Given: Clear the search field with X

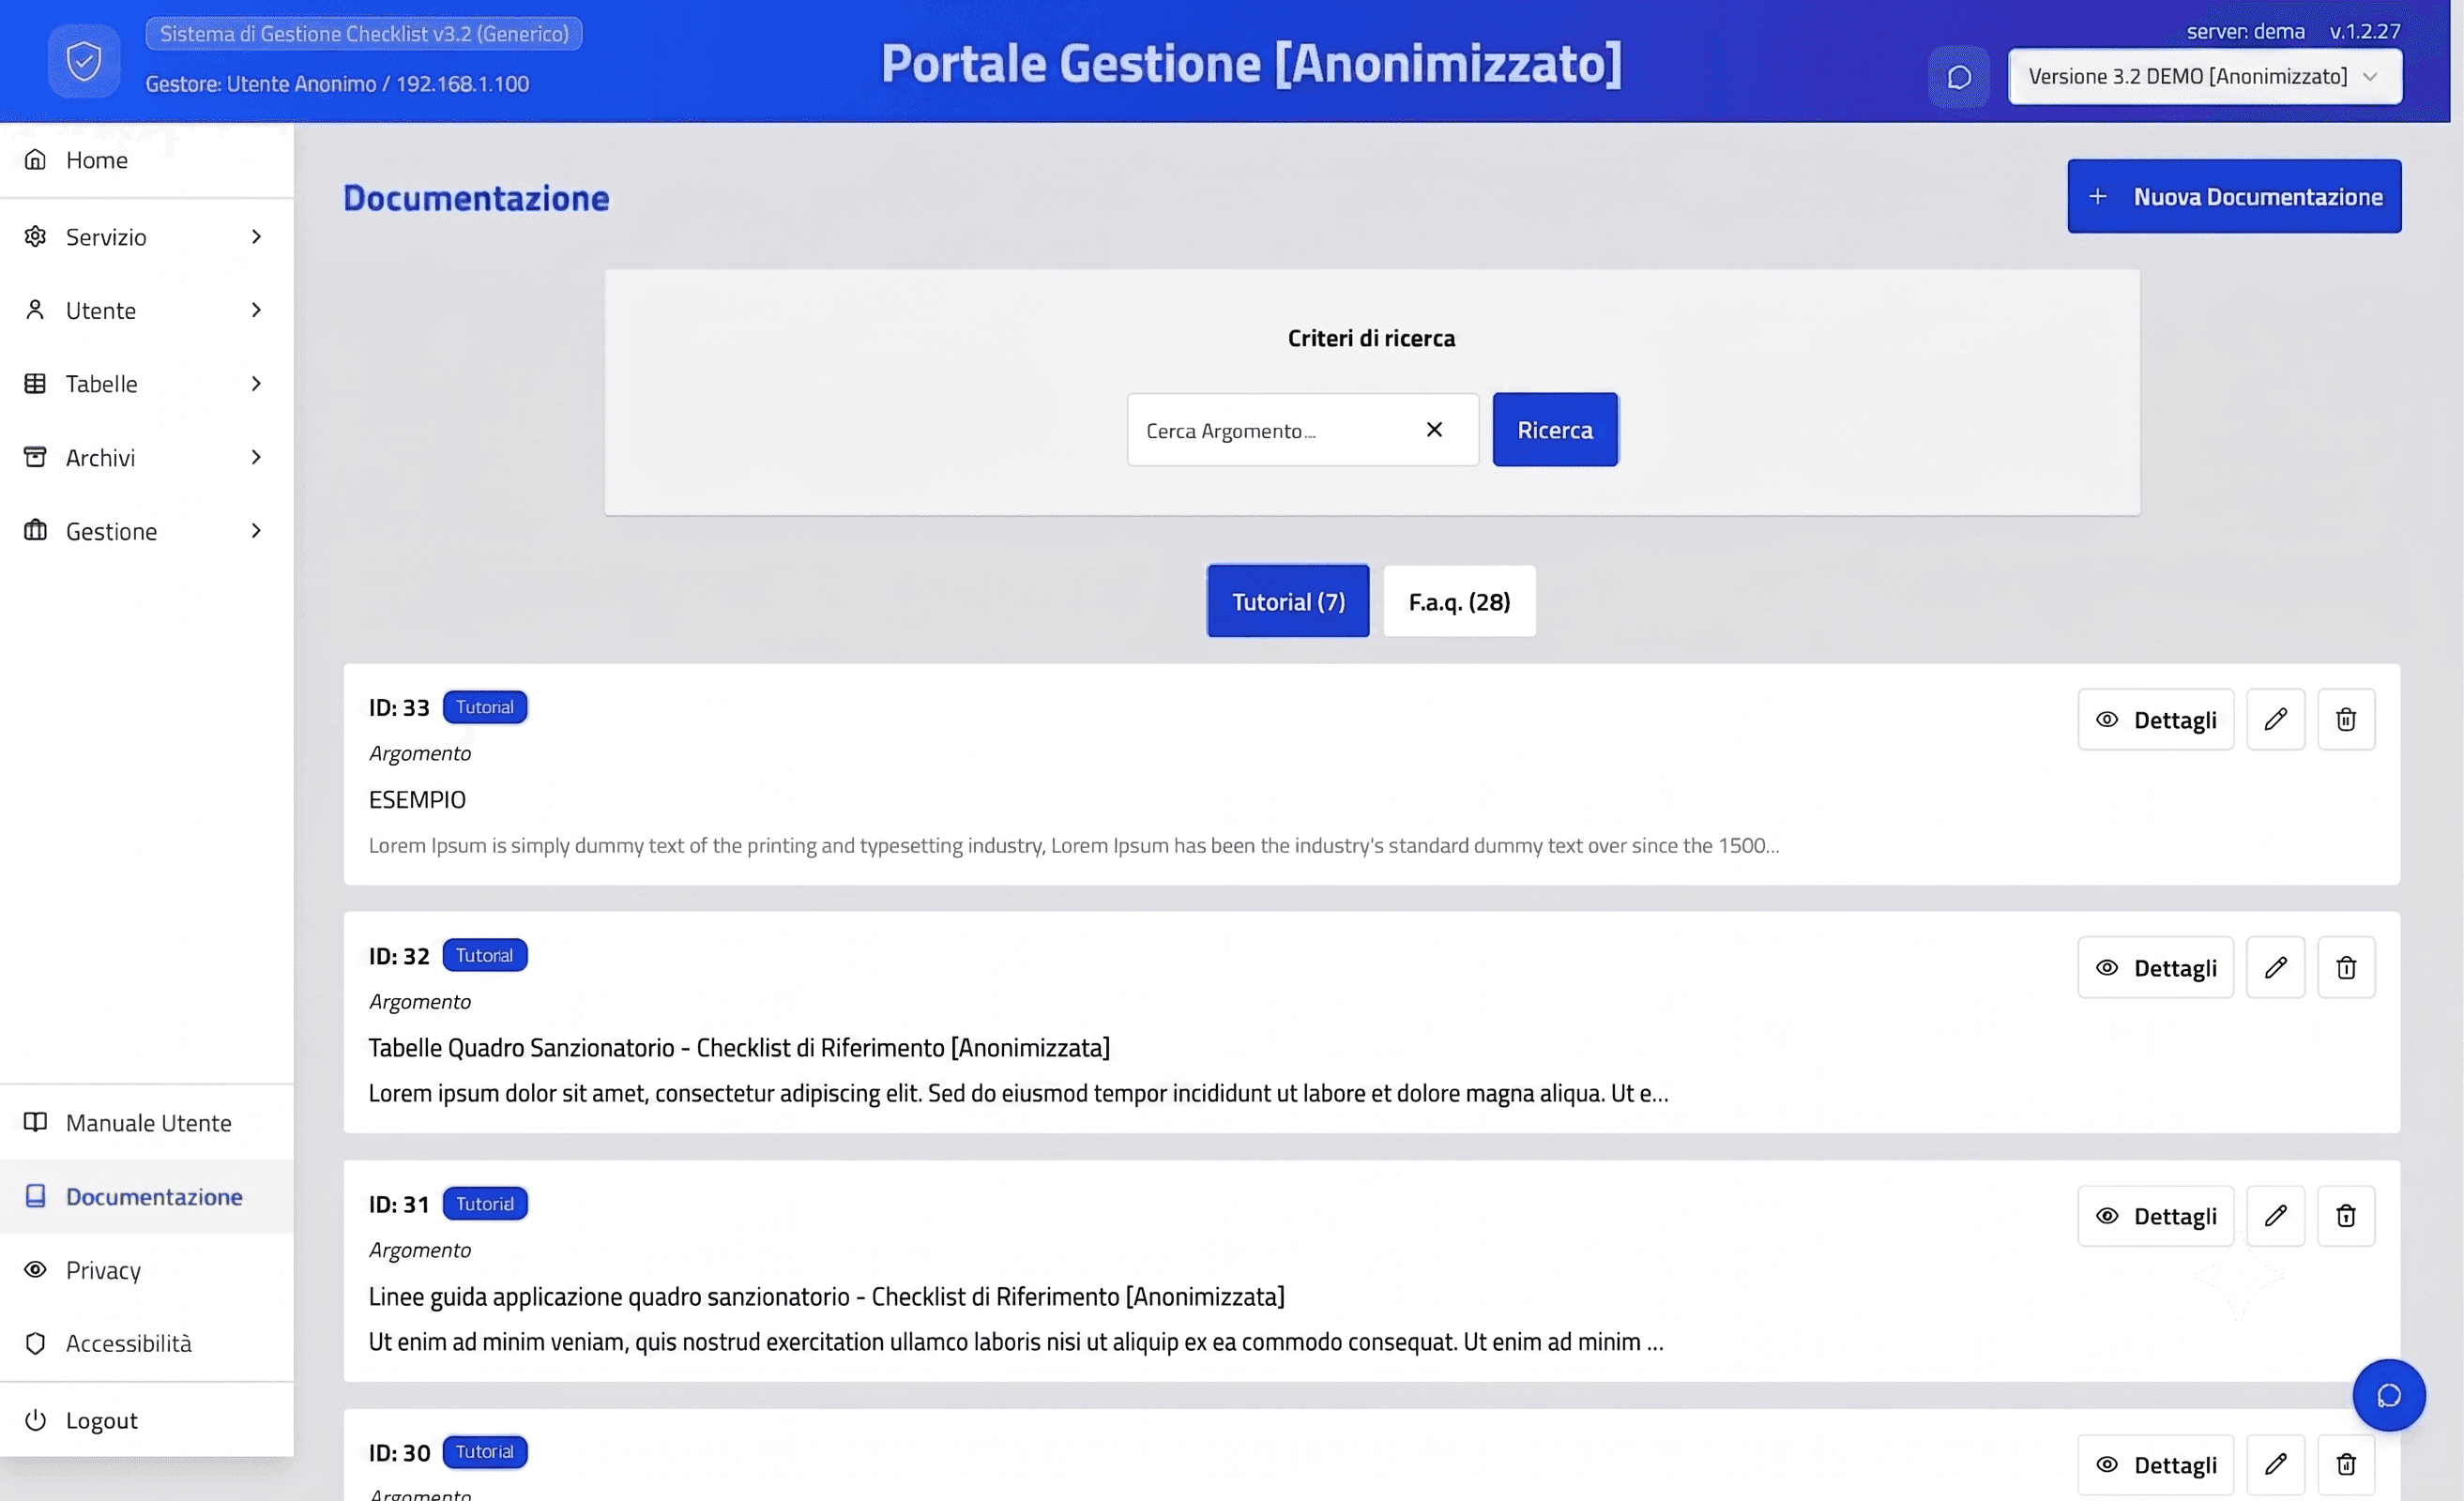Looking at the screenshot, I should pyautogui.click(x=1434, y=429).
